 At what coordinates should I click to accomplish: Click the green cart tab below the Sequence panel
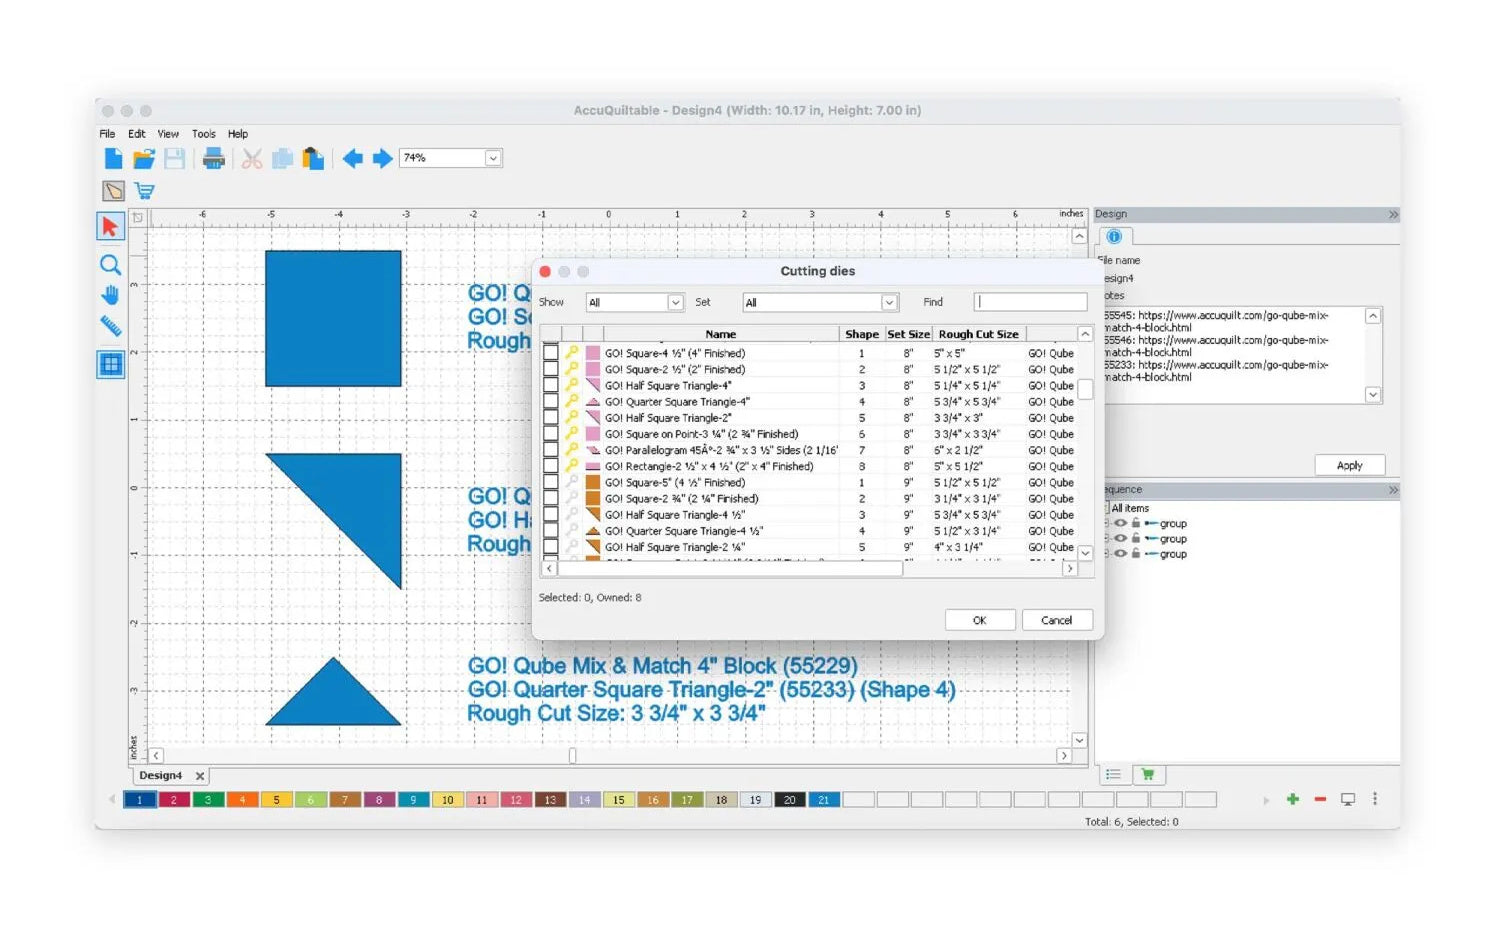[x=1147, y=773]
